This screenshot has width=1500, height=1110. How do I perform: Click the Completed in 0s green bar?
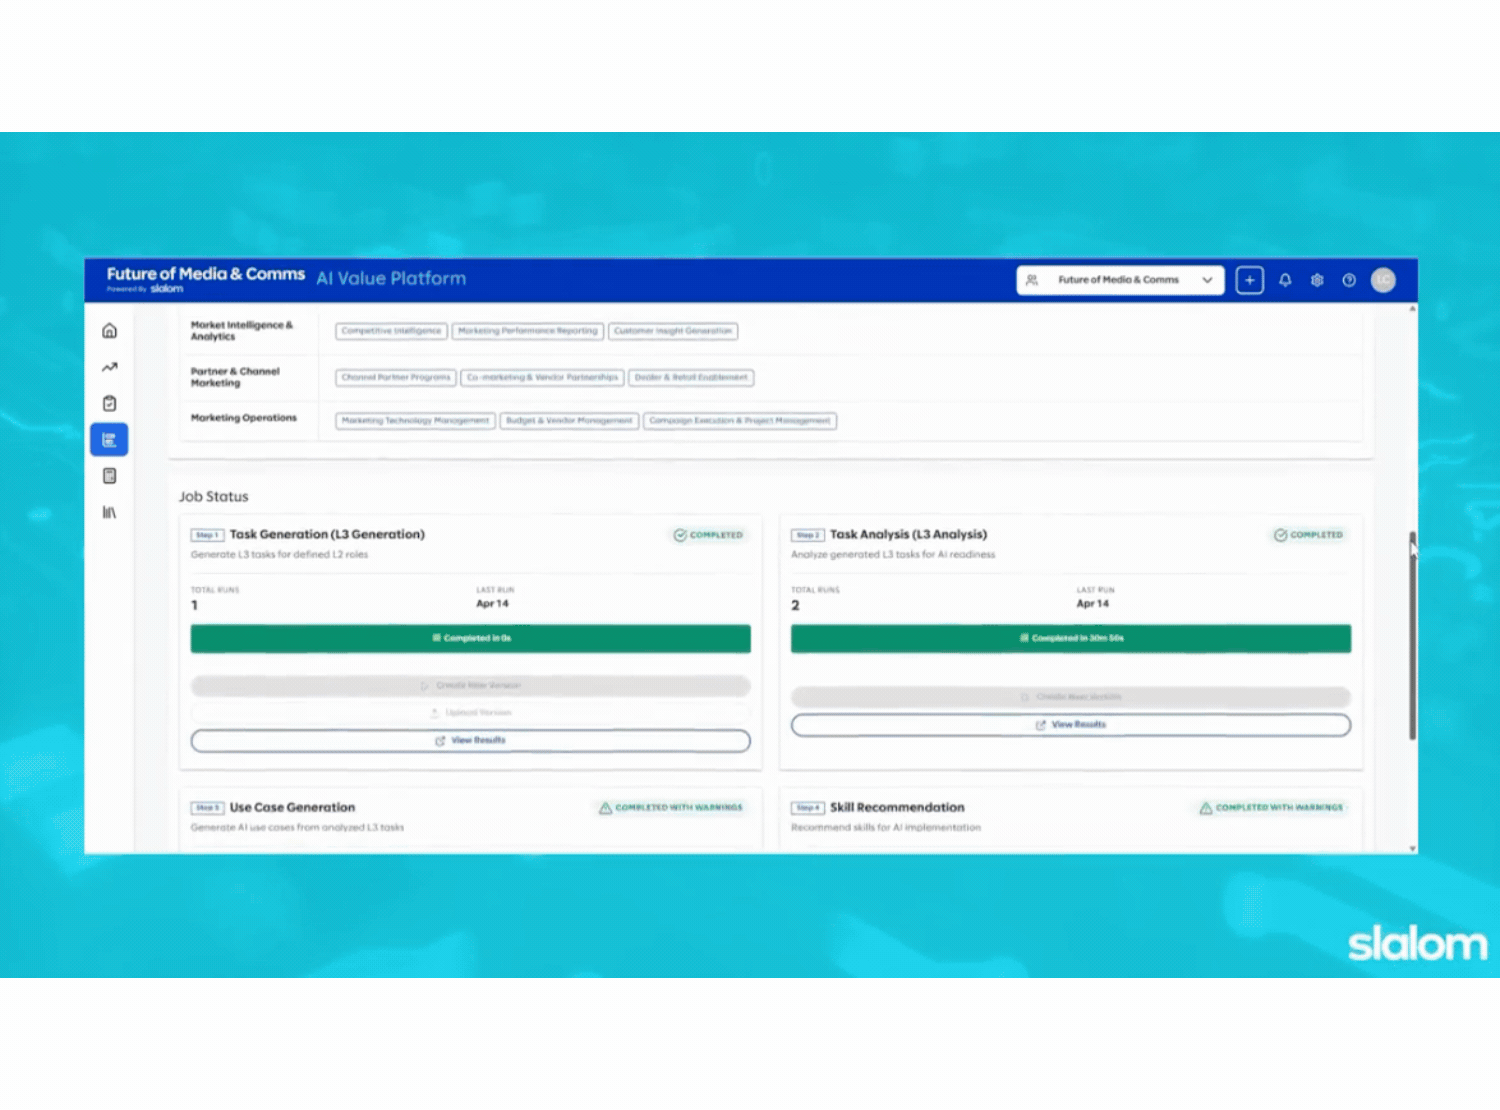click(471, 639)
